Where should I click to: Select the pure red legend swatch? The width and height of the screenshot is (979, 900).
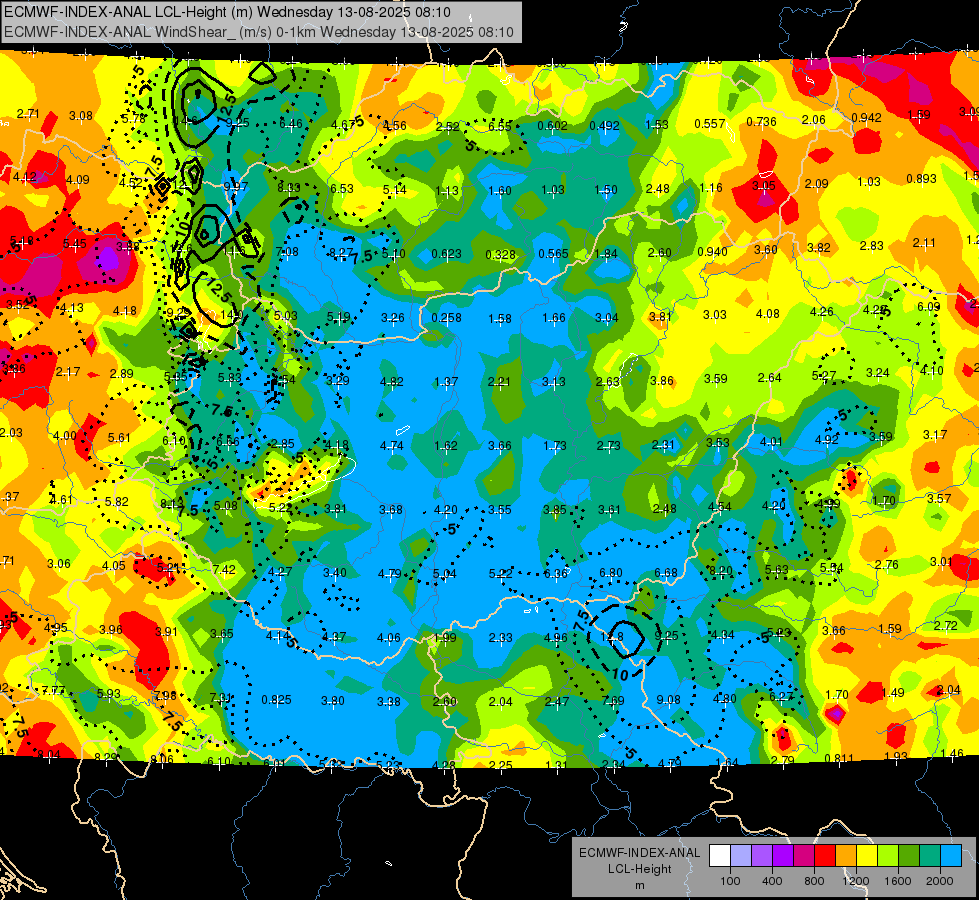pos(825,856)
